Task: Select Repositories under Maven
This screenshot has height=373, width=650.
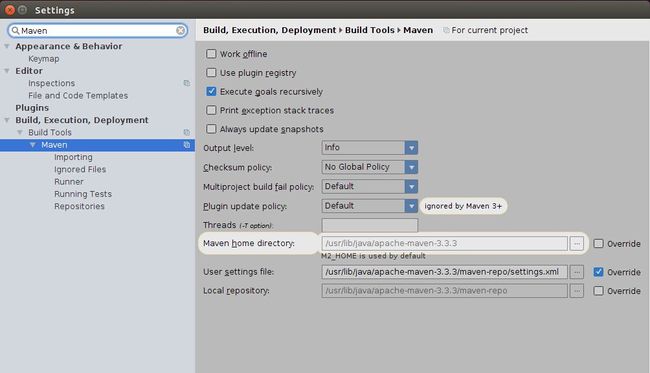Action: (x=79, y=206)
